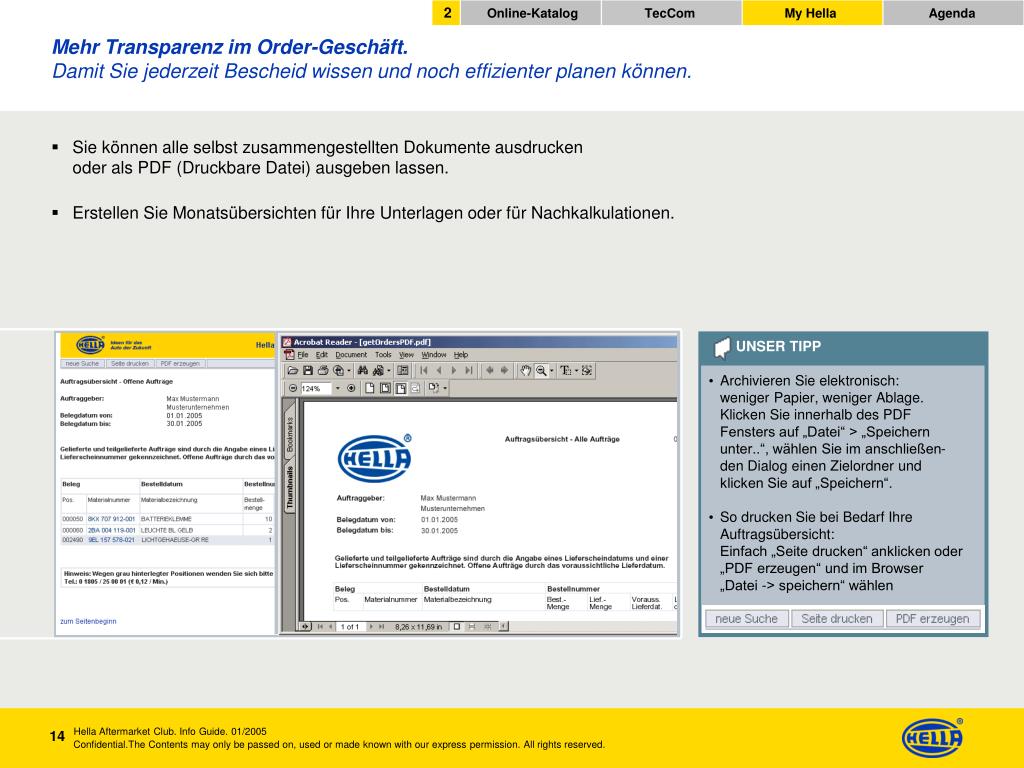The image size is (1024, 768).
Task: Click the 124% zoom input field
Action: (x=316, y=388)
